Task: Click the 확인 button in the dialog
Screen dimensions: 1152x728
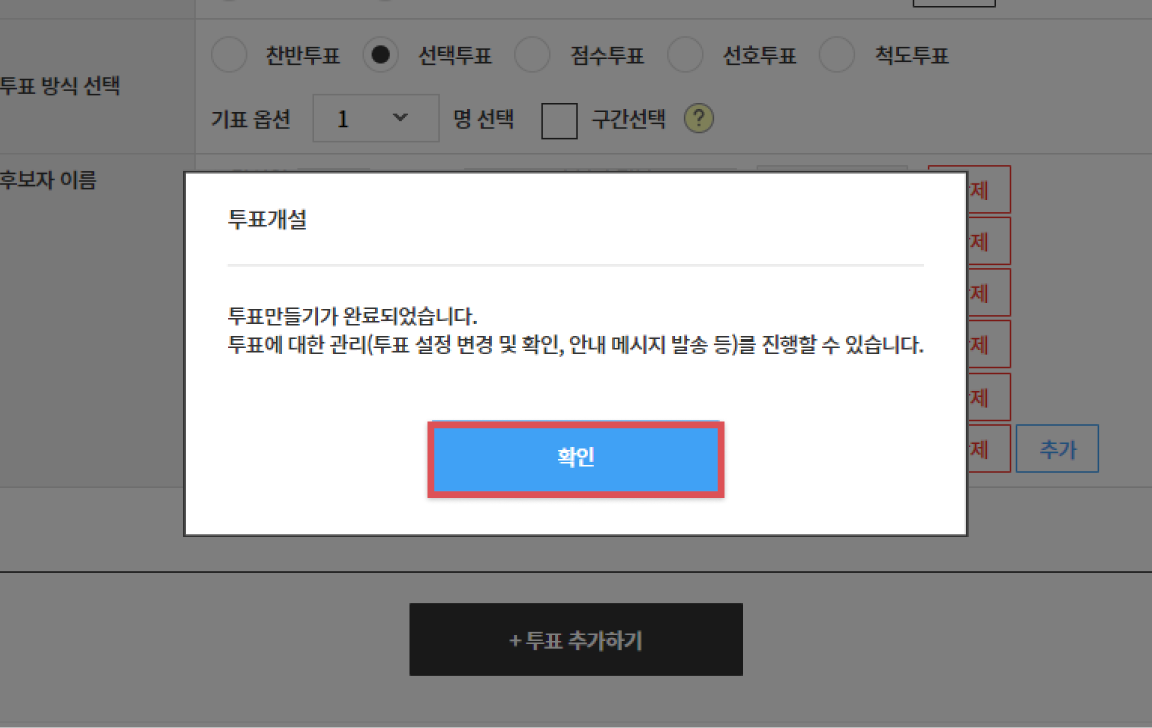Action: coord(575,459)
